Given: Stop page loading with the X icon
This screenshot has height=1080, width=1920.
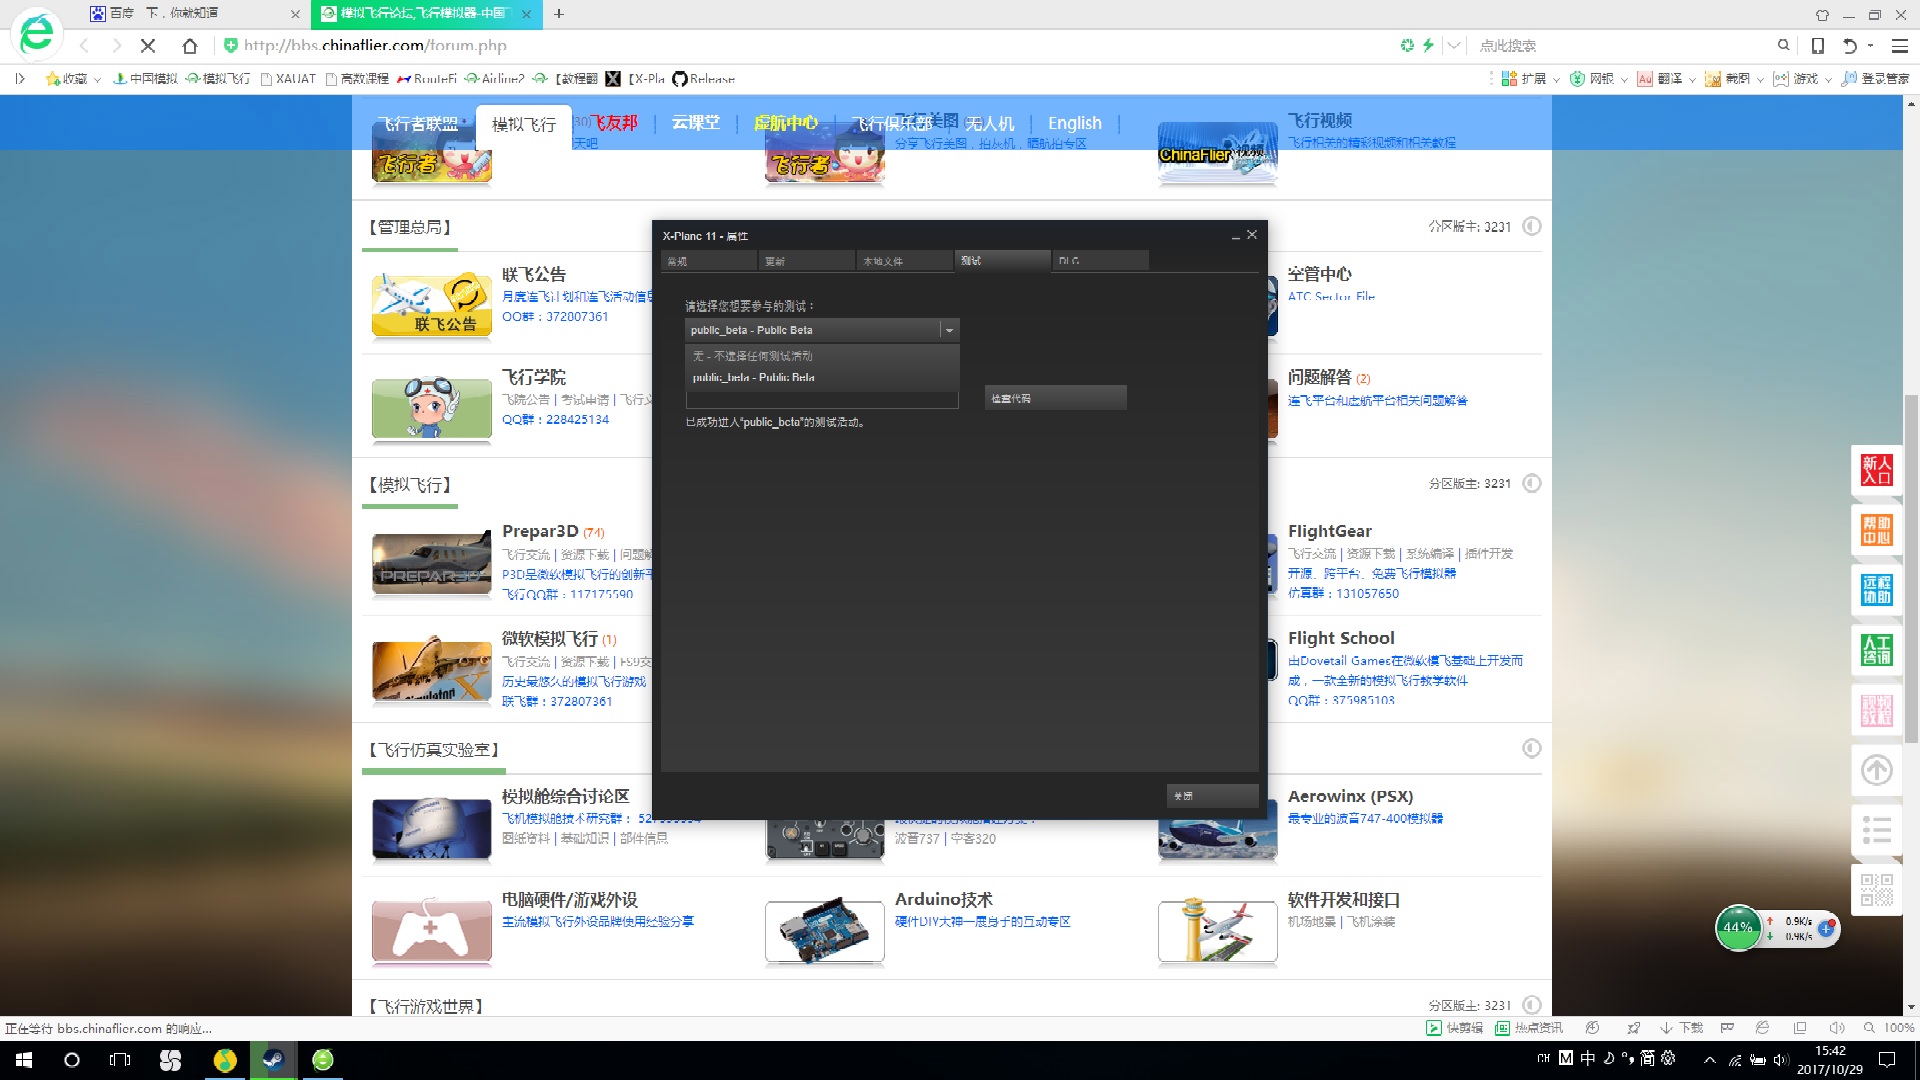Looking at the screenshot, I should [x=148, y=46].
